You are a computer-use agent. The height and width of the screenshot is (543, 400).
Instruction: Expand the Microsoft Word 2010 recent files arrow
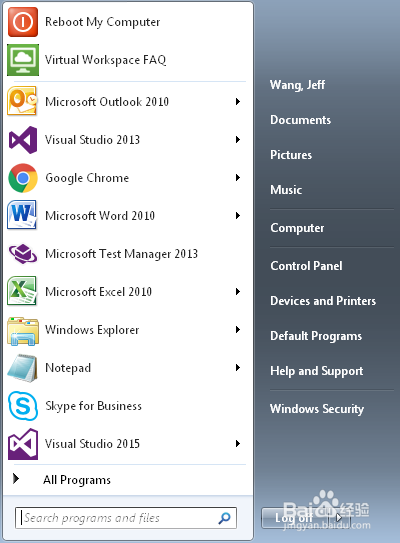click(x=238, y=216)
